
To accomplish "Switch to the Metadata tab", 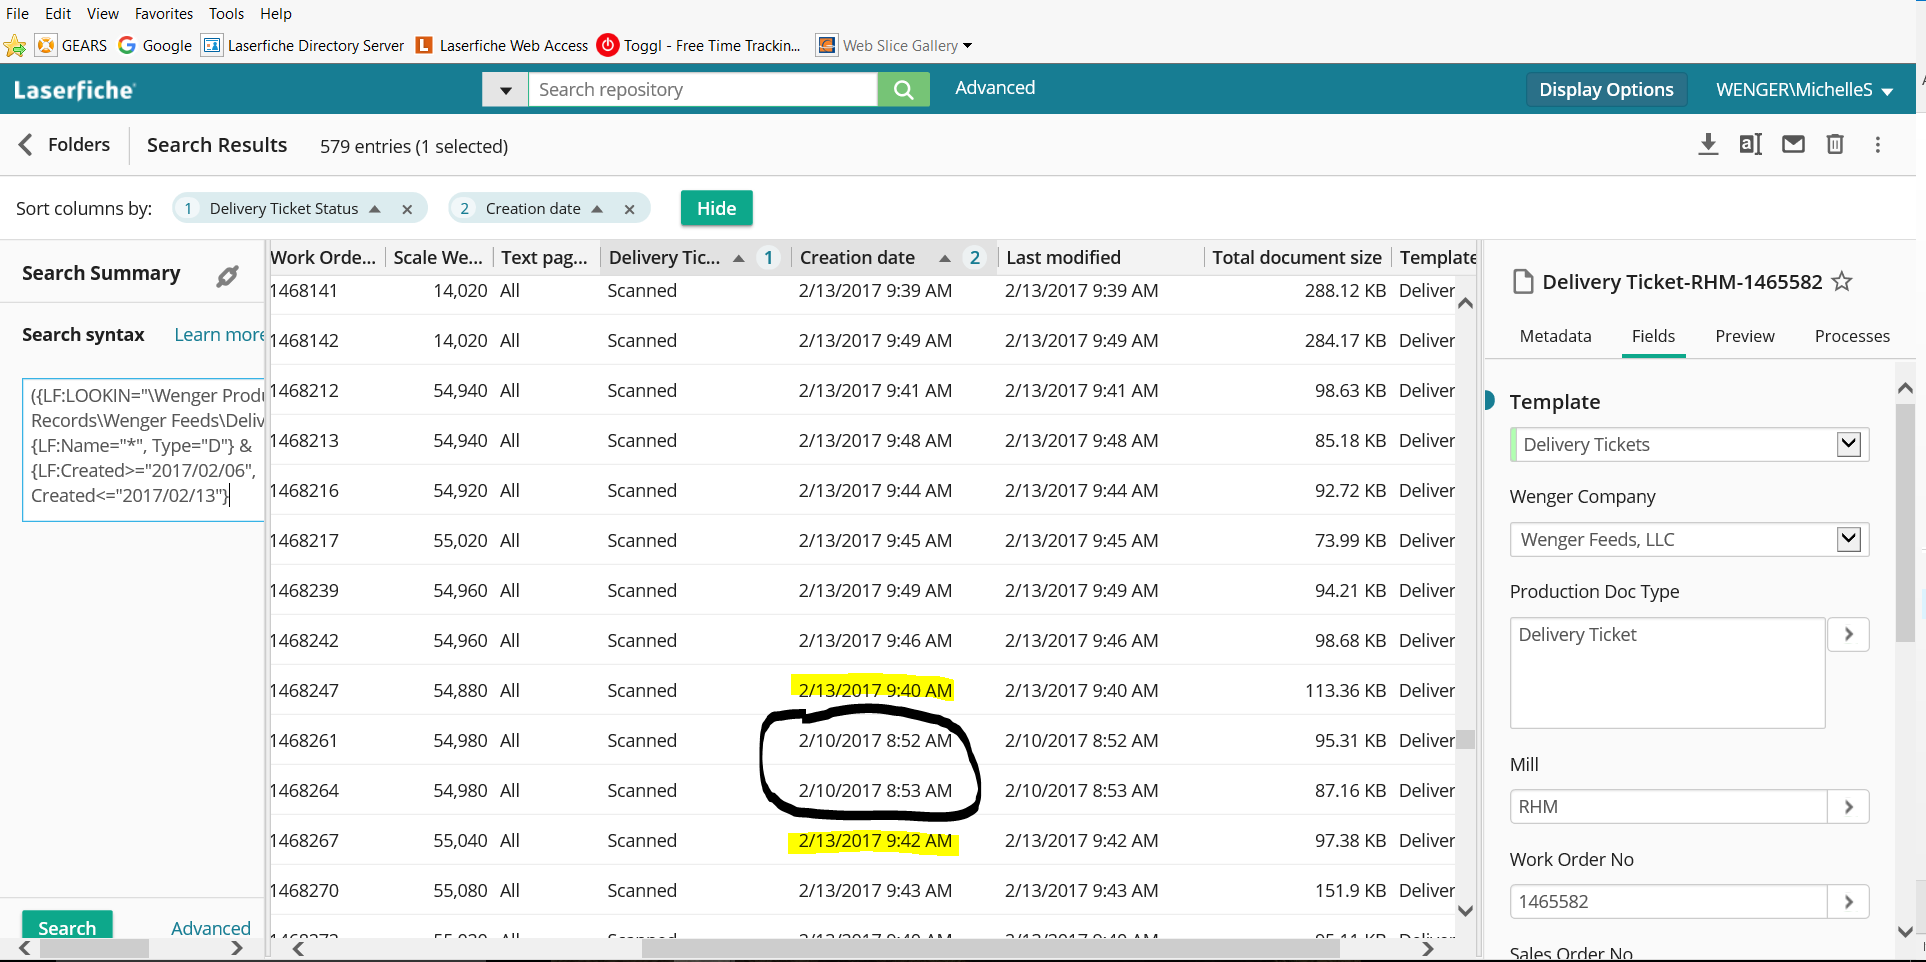I will pos(1555,337).
